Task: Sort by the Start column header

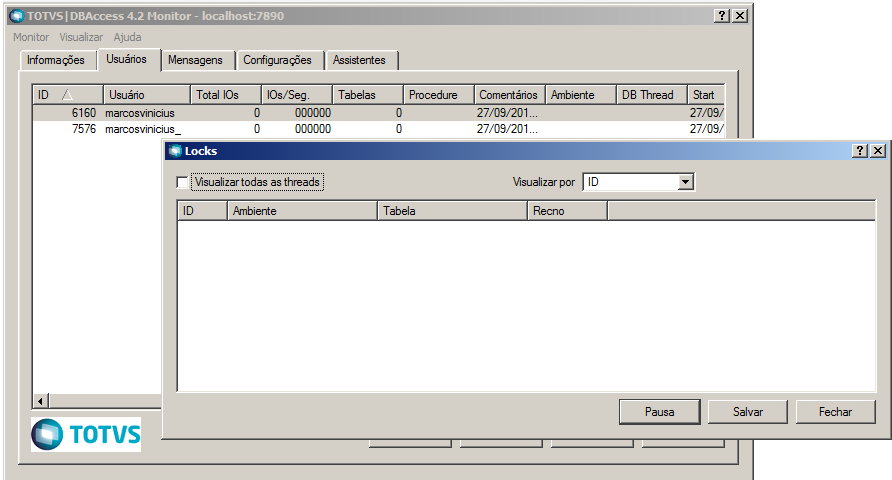Action: pyautogui.click(x=706, y=95)
